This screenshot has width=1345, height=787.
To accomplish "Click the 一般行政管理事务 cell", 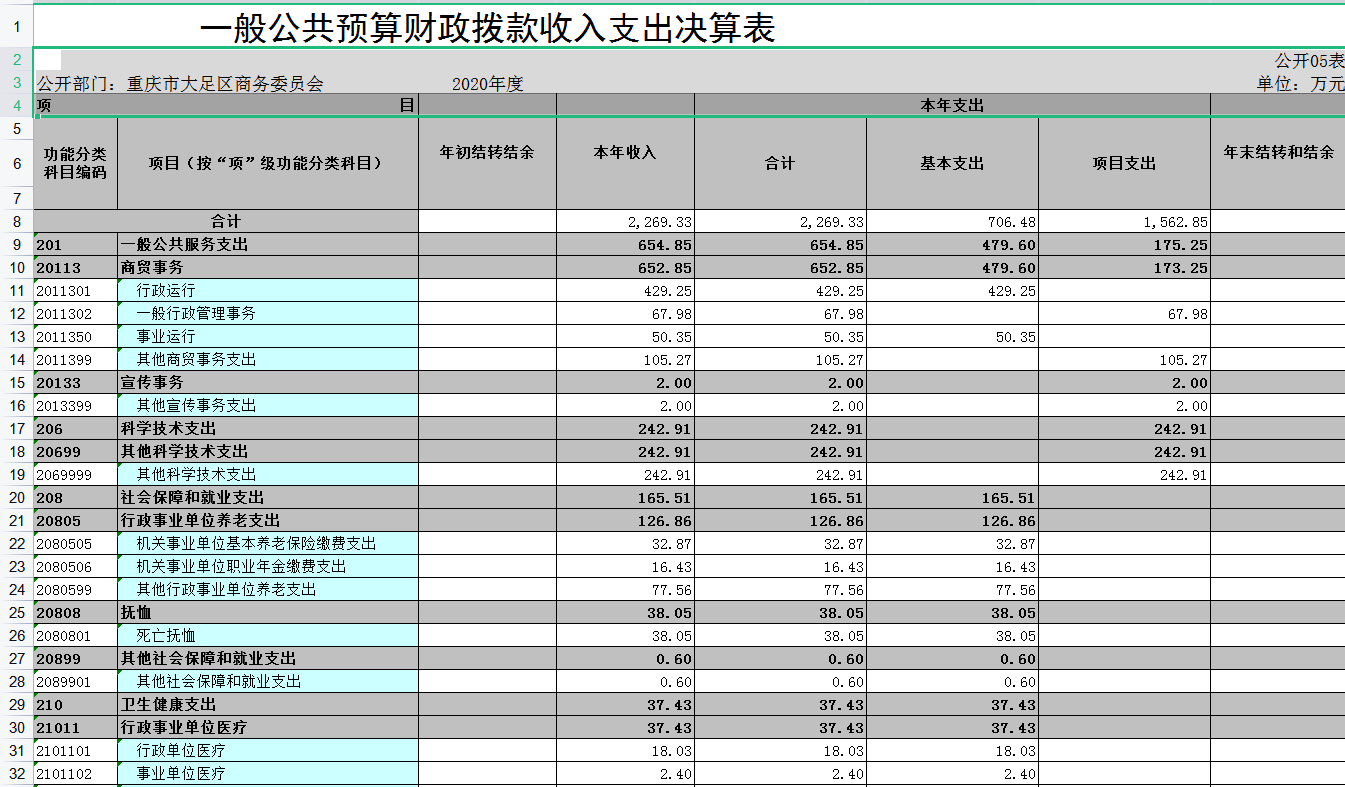I will pyautogui.click(x=267, y=313).
